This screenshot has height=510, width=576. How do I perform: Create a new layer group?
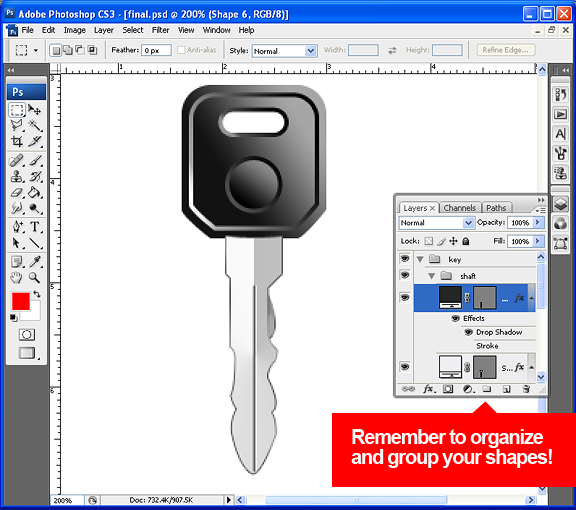[487, 389]
